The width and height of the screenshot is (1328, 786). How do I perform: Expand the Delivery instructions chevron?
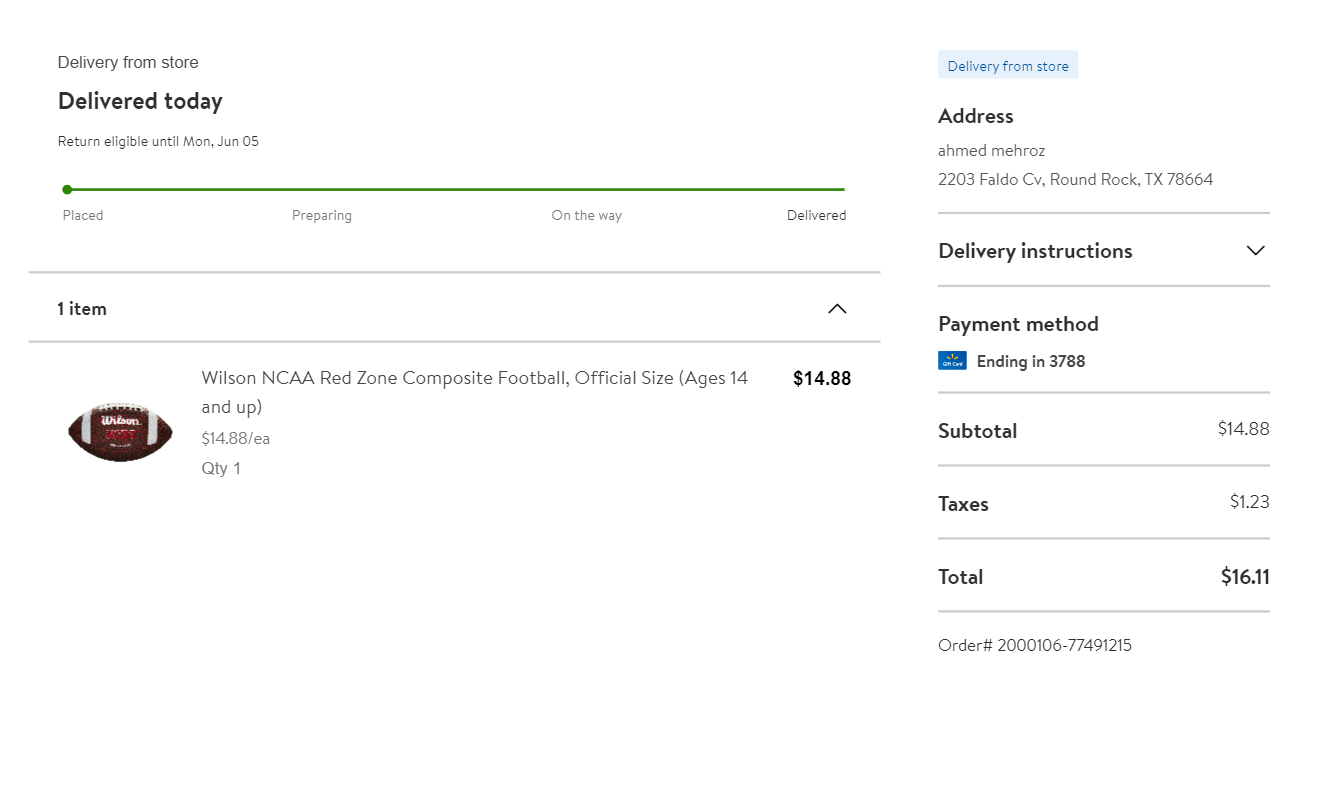[x=1256, y=251]
